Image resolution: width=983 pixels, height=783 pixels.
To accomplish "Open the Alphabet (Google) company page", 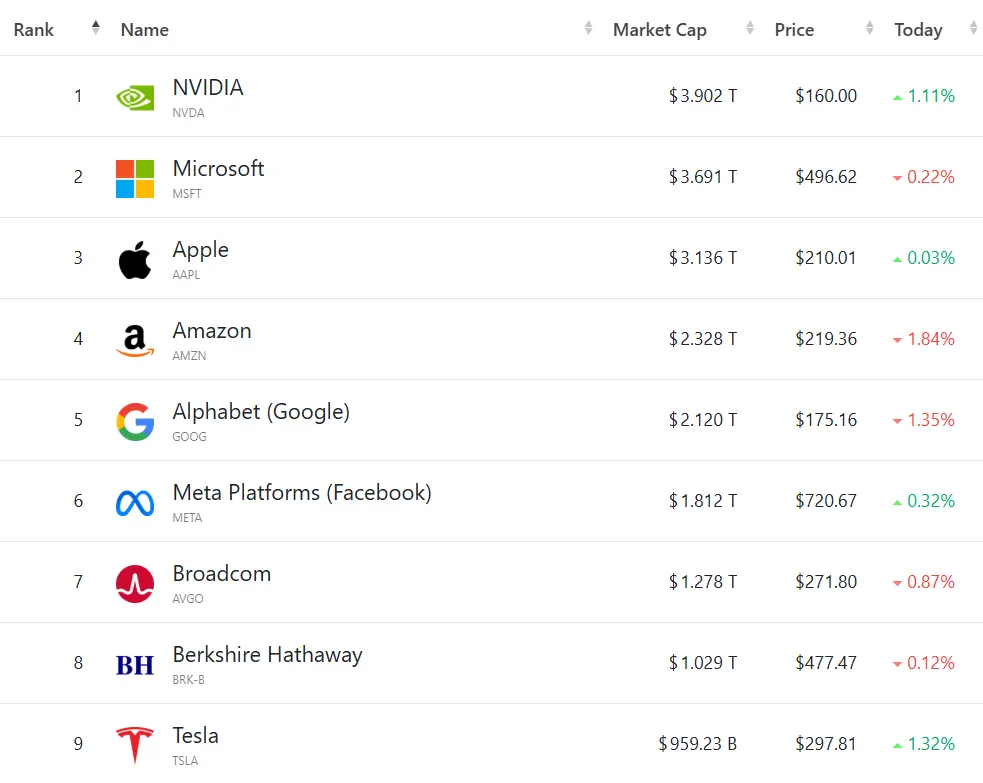I will click(261, 412).
